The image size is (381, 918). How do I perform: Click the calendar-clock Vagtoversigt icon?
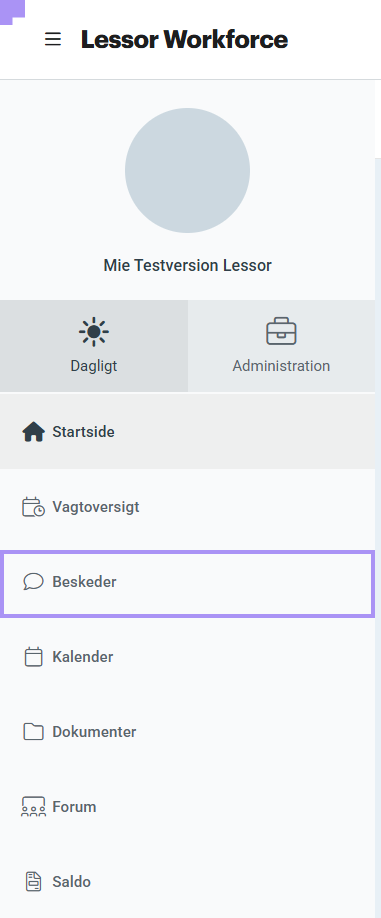click(33, 507)
